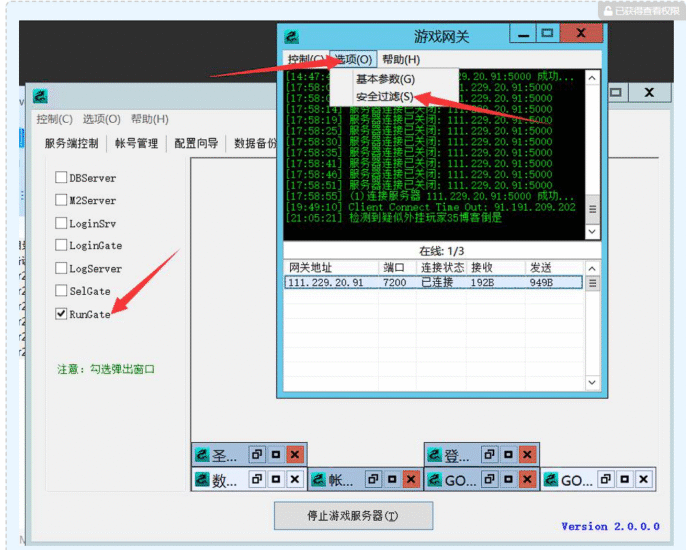Maximize the inactive white GO... minimized window
The height and width of the screenshot is (550, 686).
625,480
